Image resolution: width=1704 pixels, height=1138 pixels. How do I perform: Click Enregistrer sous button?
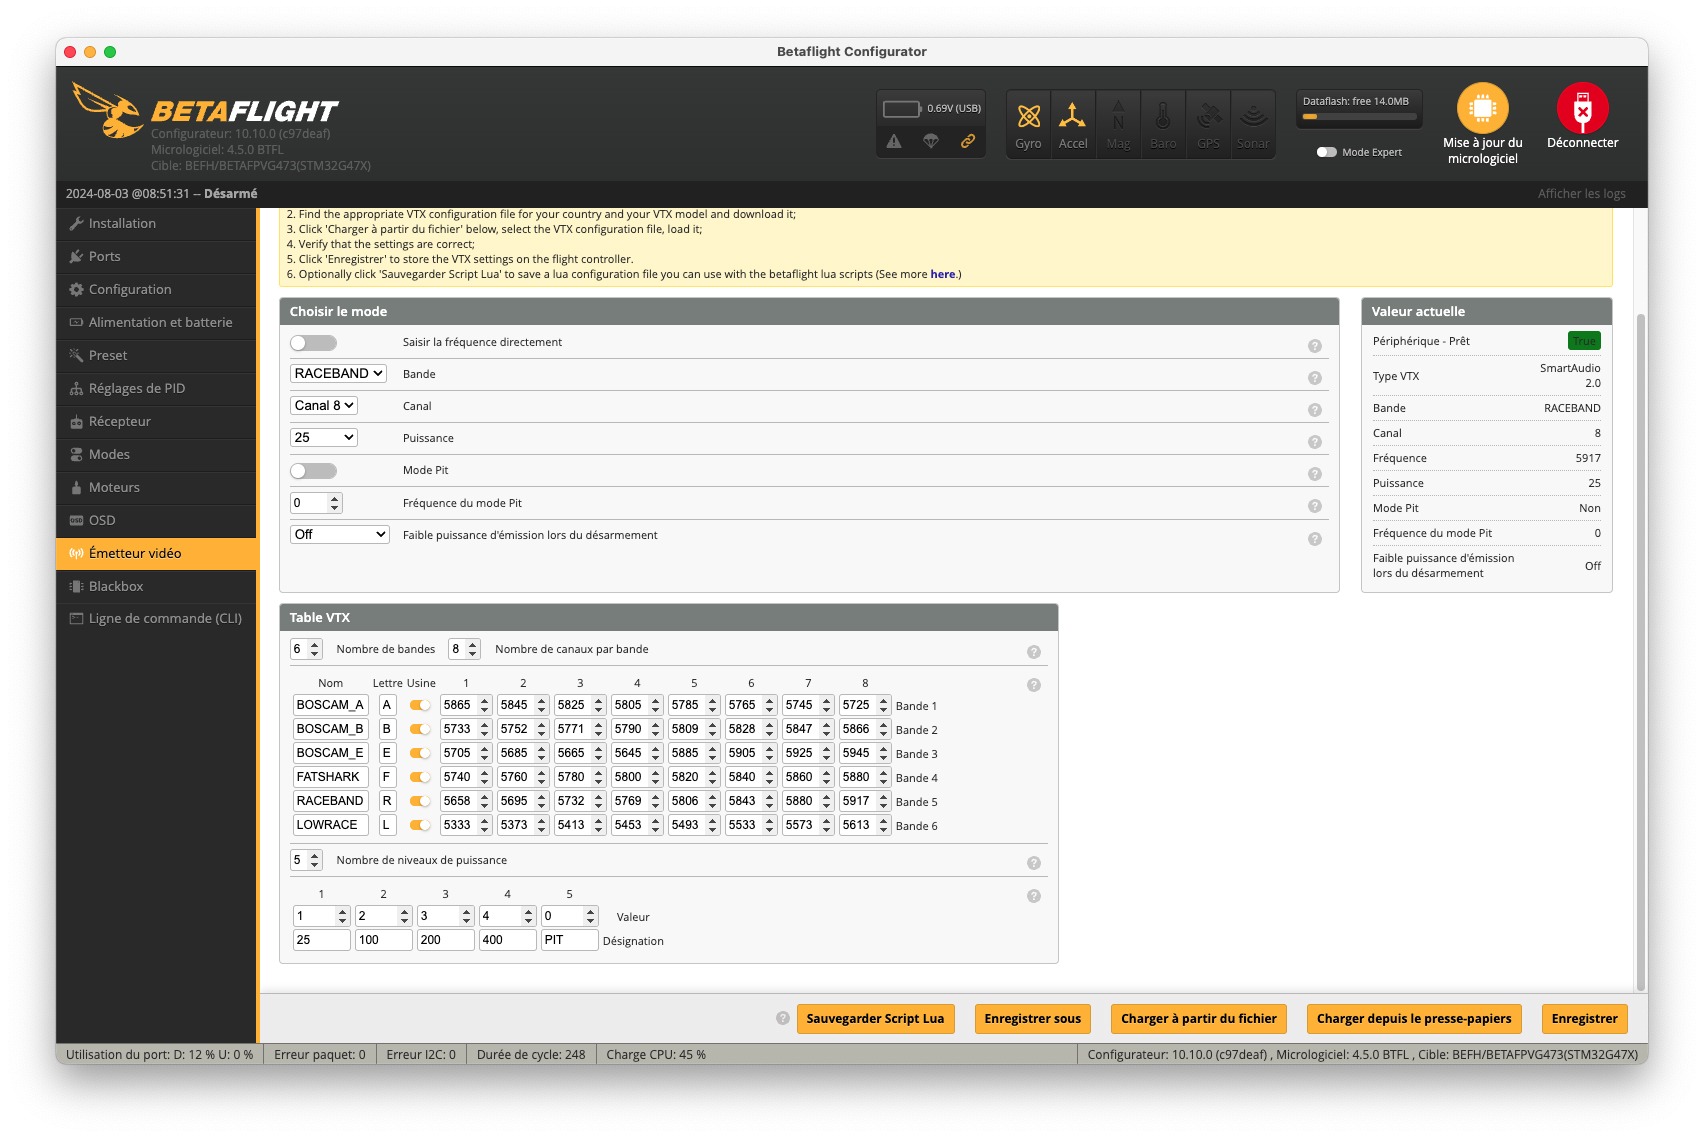click(1032, 1019)
